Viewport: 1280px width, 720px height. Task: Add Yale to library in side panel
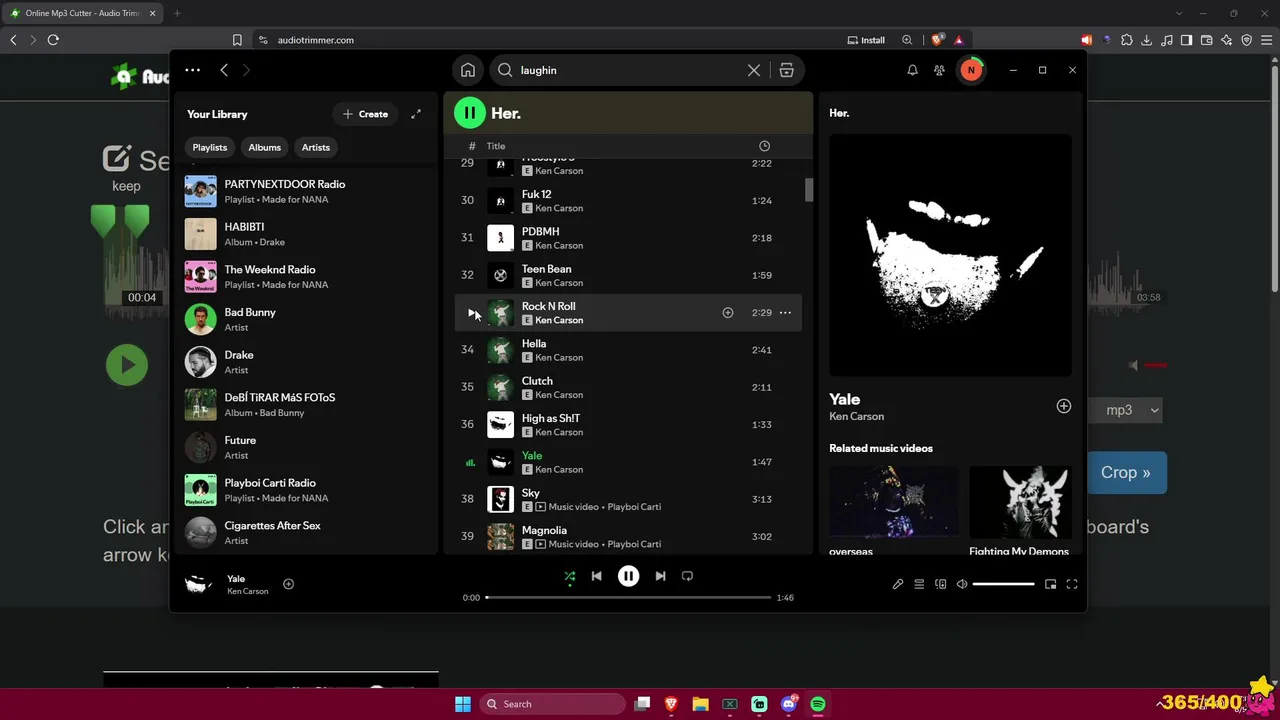[1064, 406]
